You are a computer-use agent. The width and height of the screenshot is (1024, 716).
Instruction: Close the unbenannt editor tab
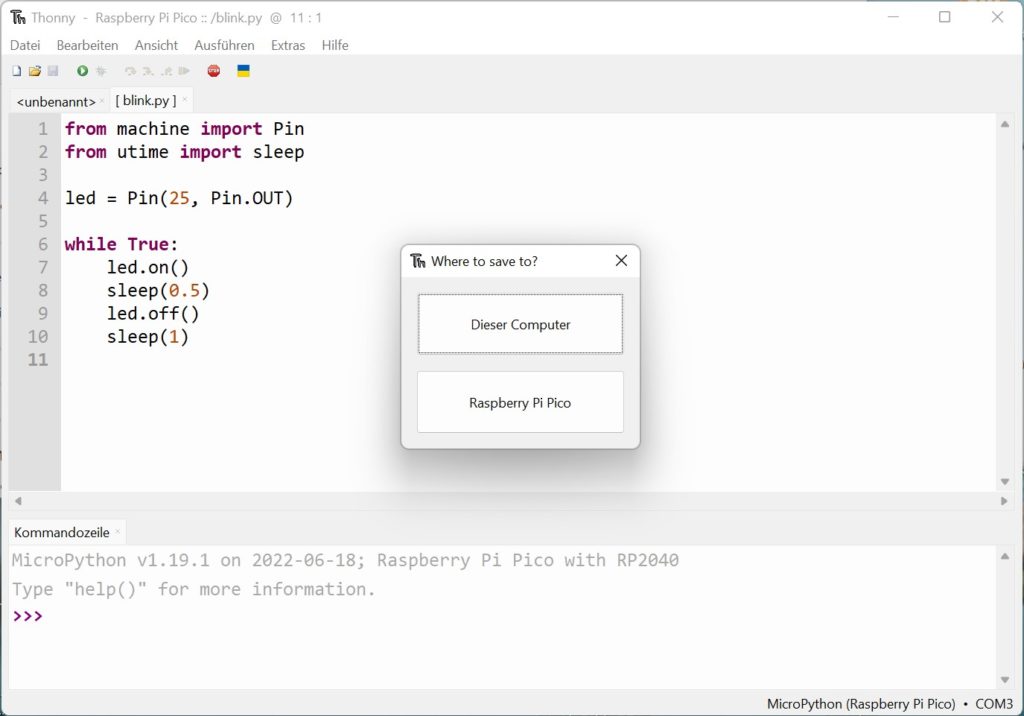(x=102, y=101)
